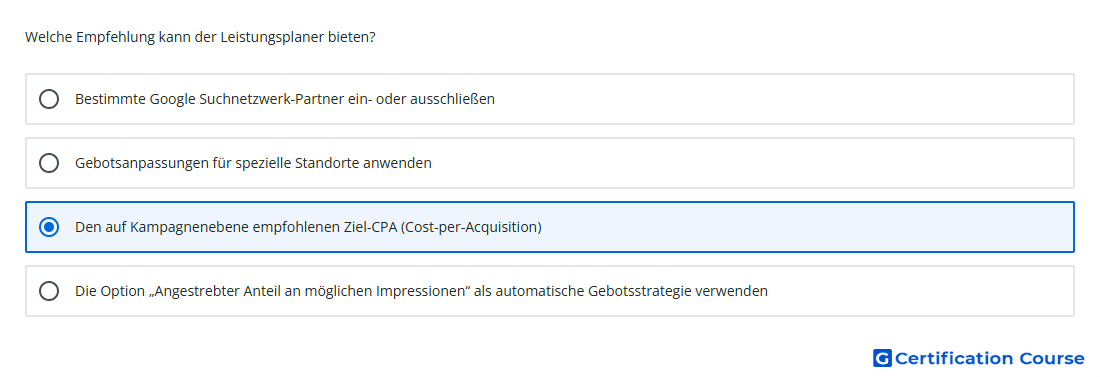Click the question 'Welche Empfehlung kann der Leistungsplaner bieten?'
The width and height of the screenshot is (1100, 377).
click(x=200, y=37)
